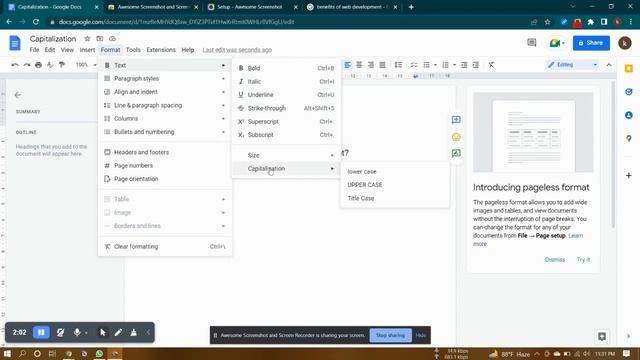Viewport: 640px width, 360px height.
Task: Toggle the recorder microphone
Action: [77, 332]
